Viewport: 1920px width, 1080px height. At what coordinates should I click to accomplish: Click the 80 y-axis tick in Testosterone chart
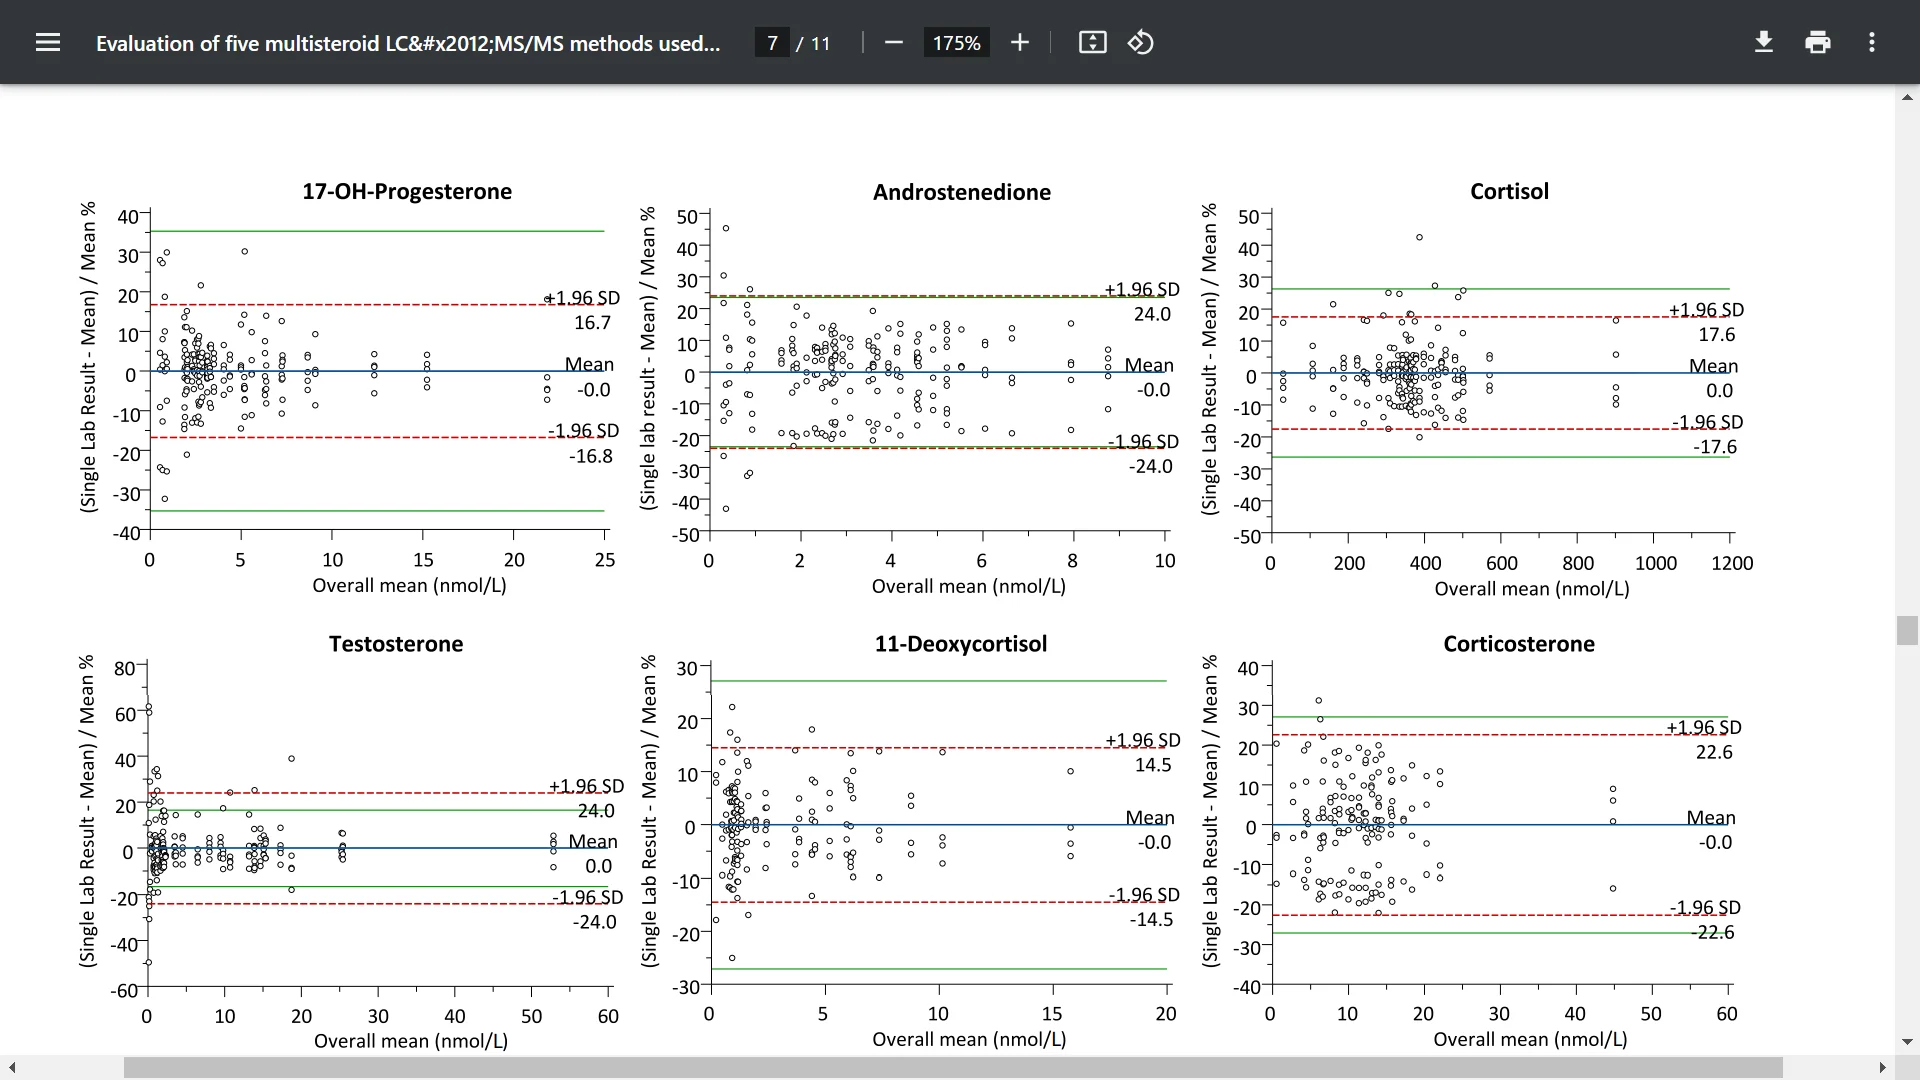coord(124,668)
